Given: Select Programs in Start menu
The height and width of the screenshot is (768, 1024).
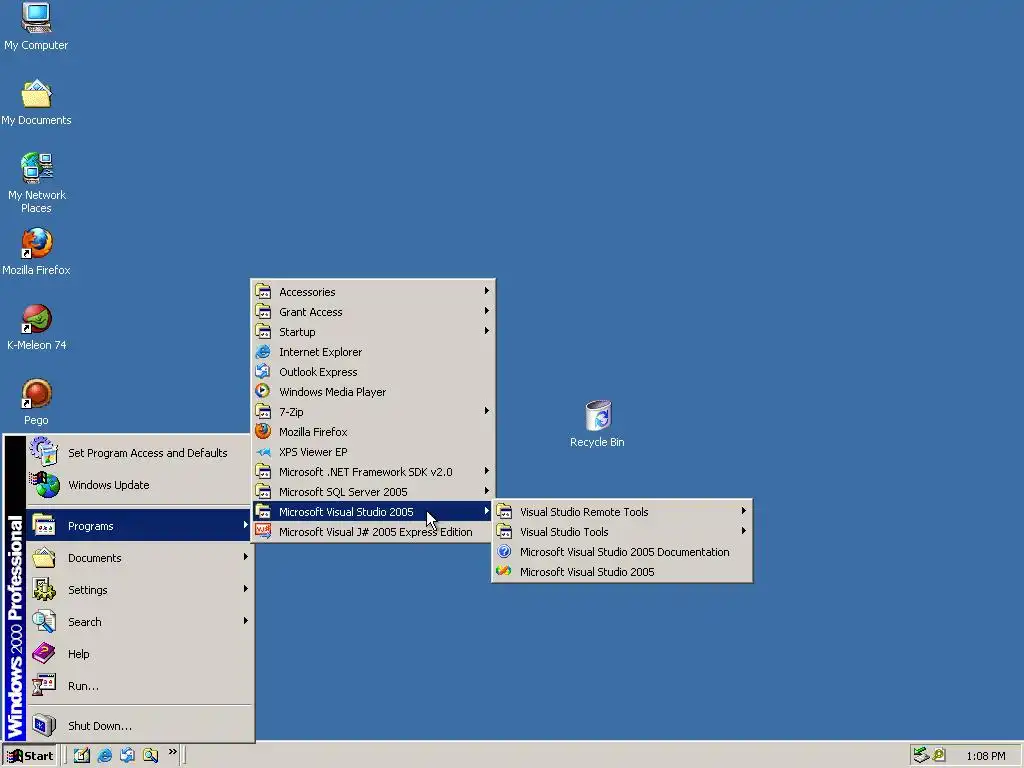Looking at the screenshot, I should tap(138, 526).
